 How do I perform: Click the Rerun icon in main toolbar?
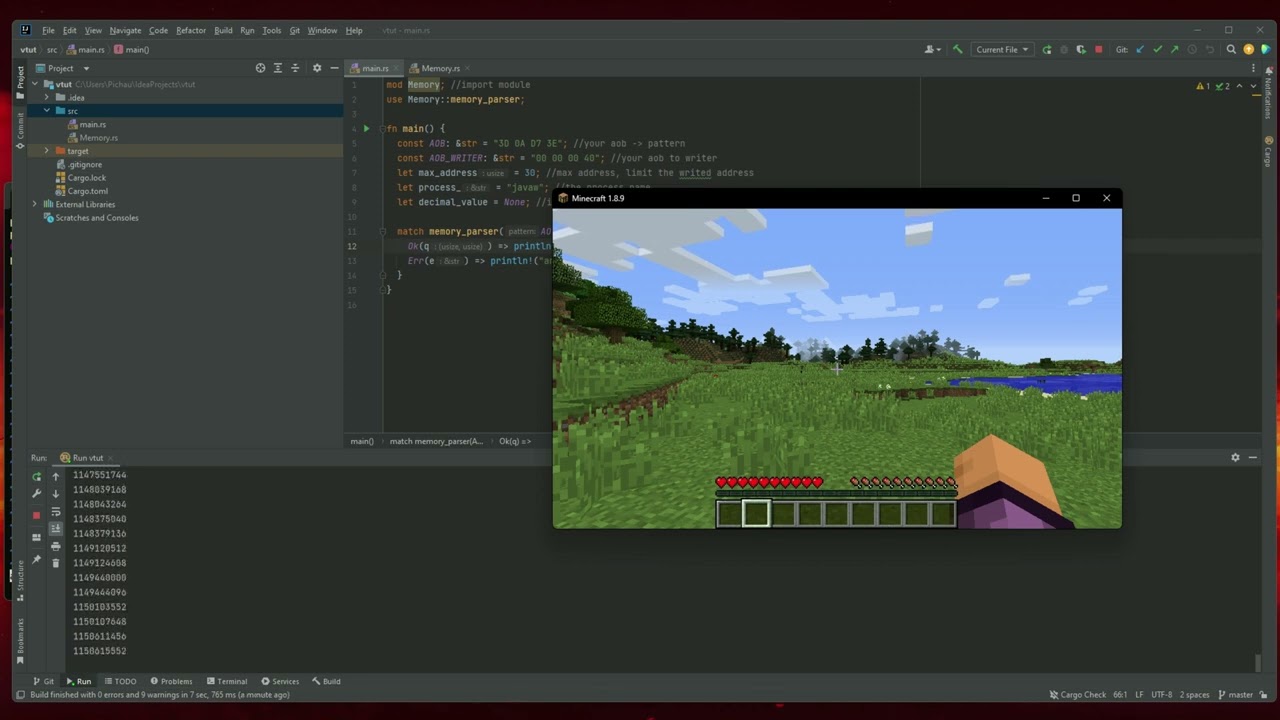(1047, 49)
